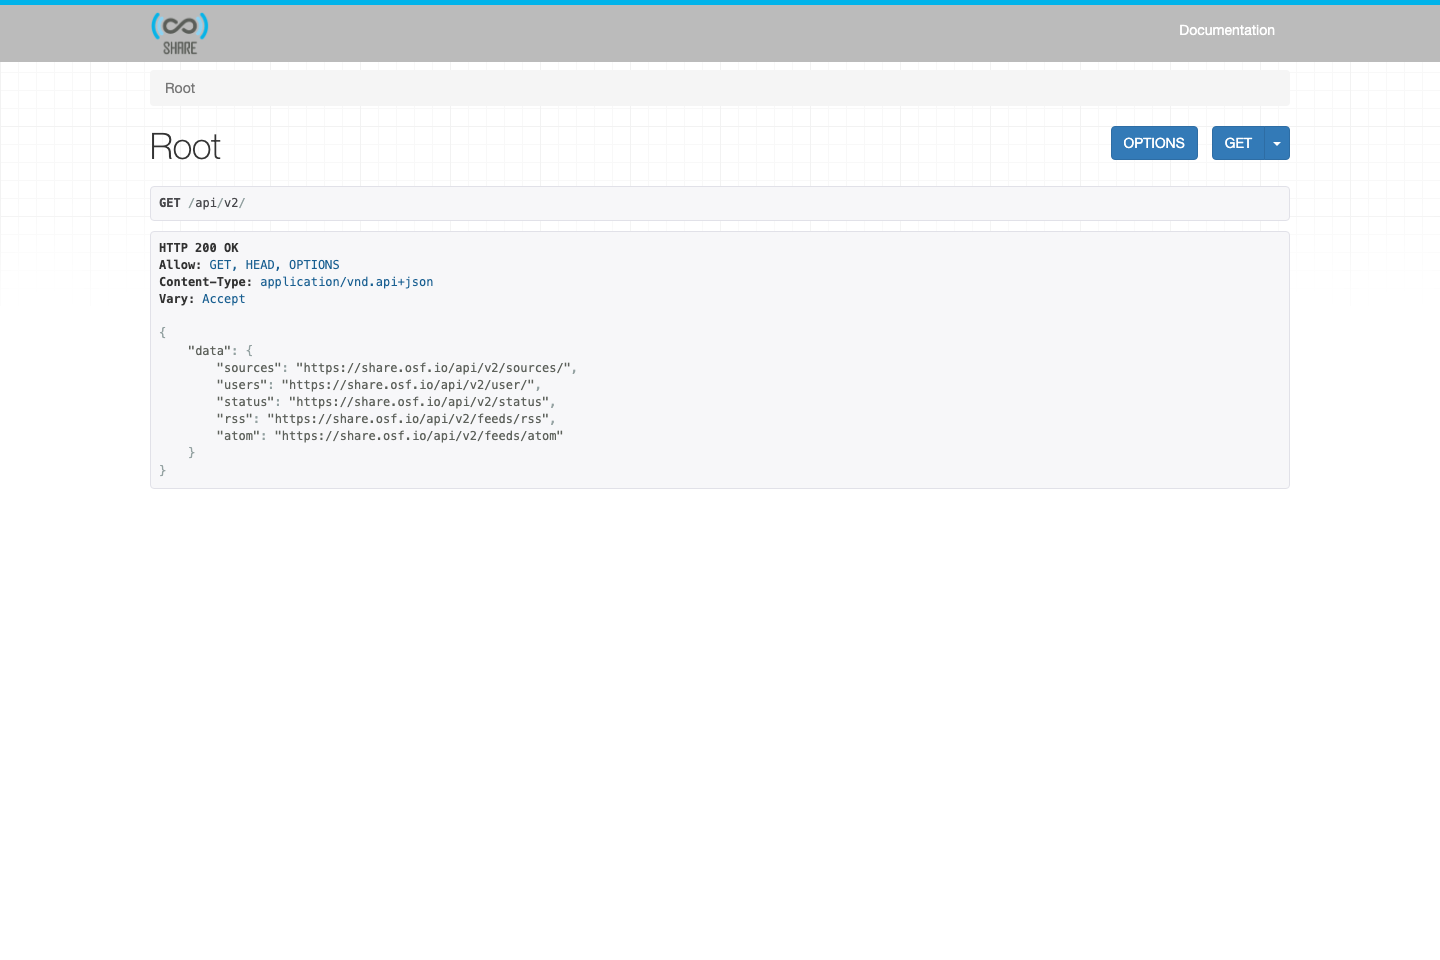Screen dimensions: 1440x960
Task: Send the request with the GET button
Action: [1237, 143]
